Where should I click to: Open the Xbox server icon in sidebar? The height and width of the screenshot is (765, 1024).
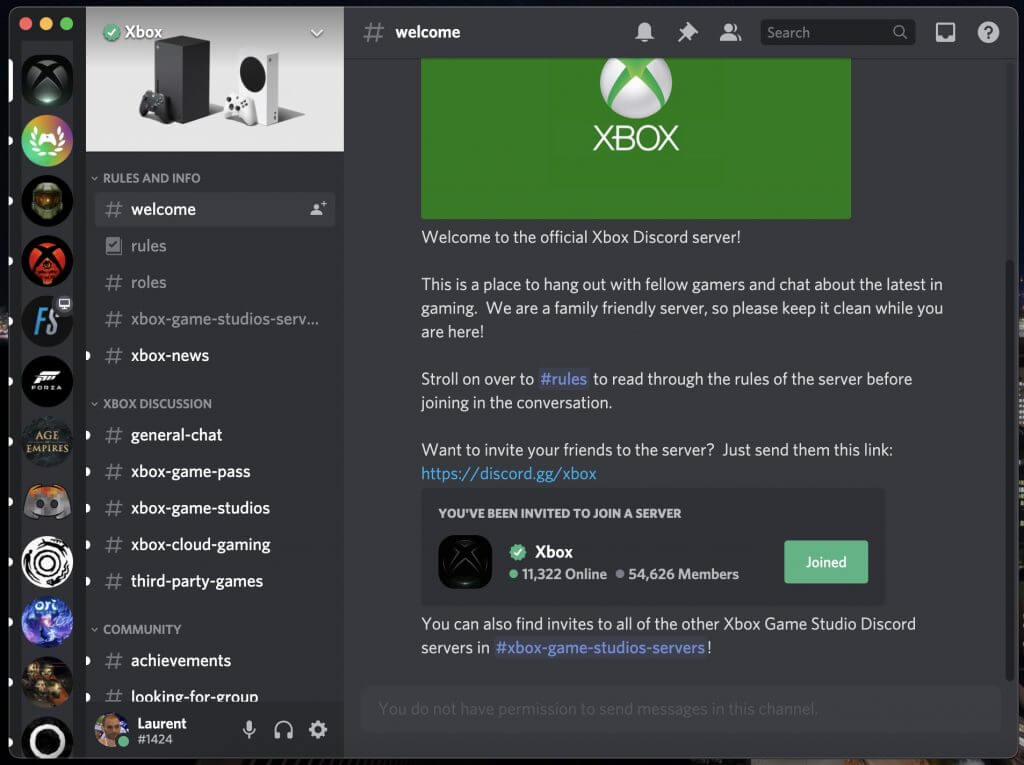[x=47, y=80]
